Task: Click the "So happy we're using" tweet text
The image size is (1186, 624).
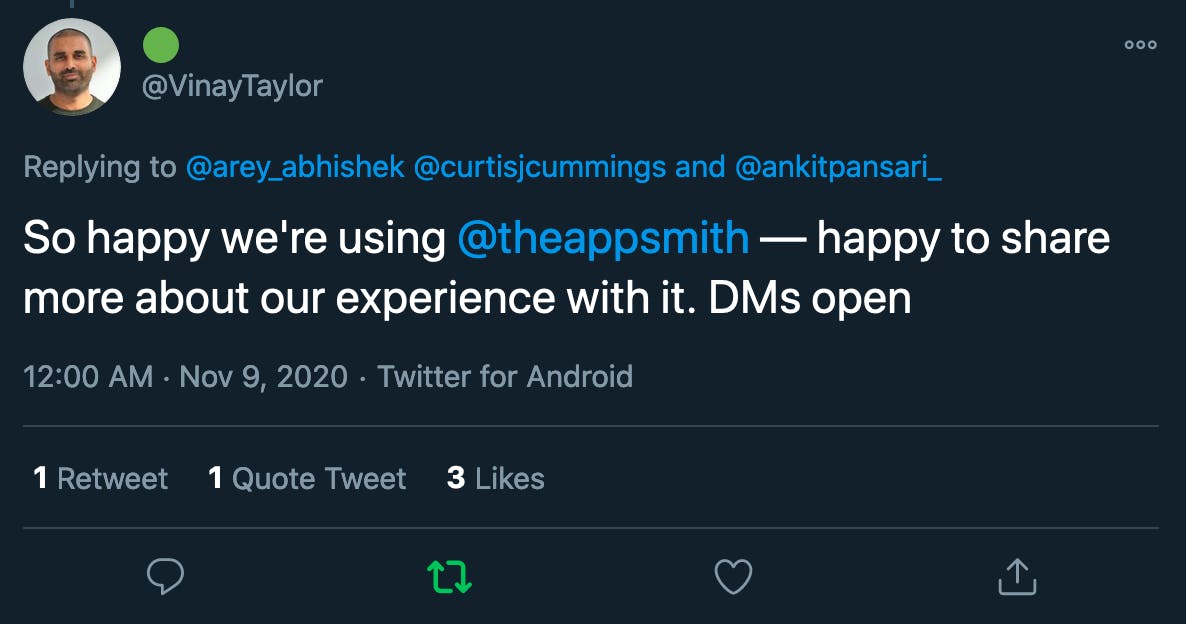Action: pos(234,239)
